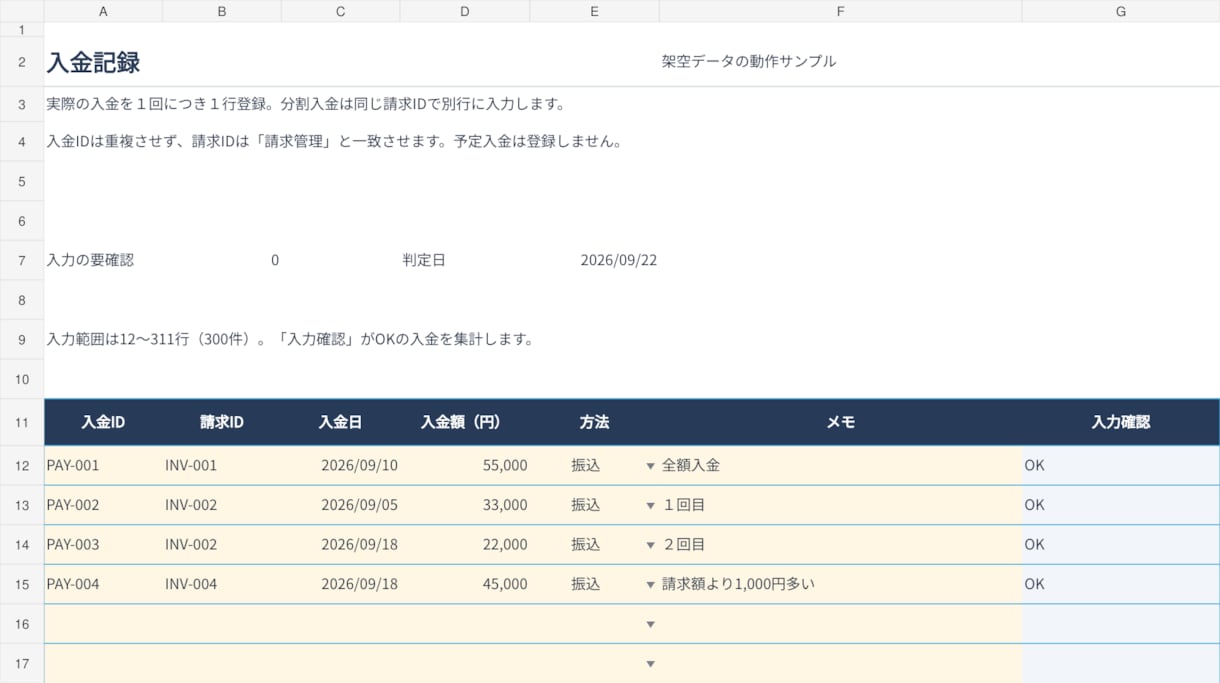
Task: Open the method dropdown arrow in row 17
Action: [x=650, y=664]
